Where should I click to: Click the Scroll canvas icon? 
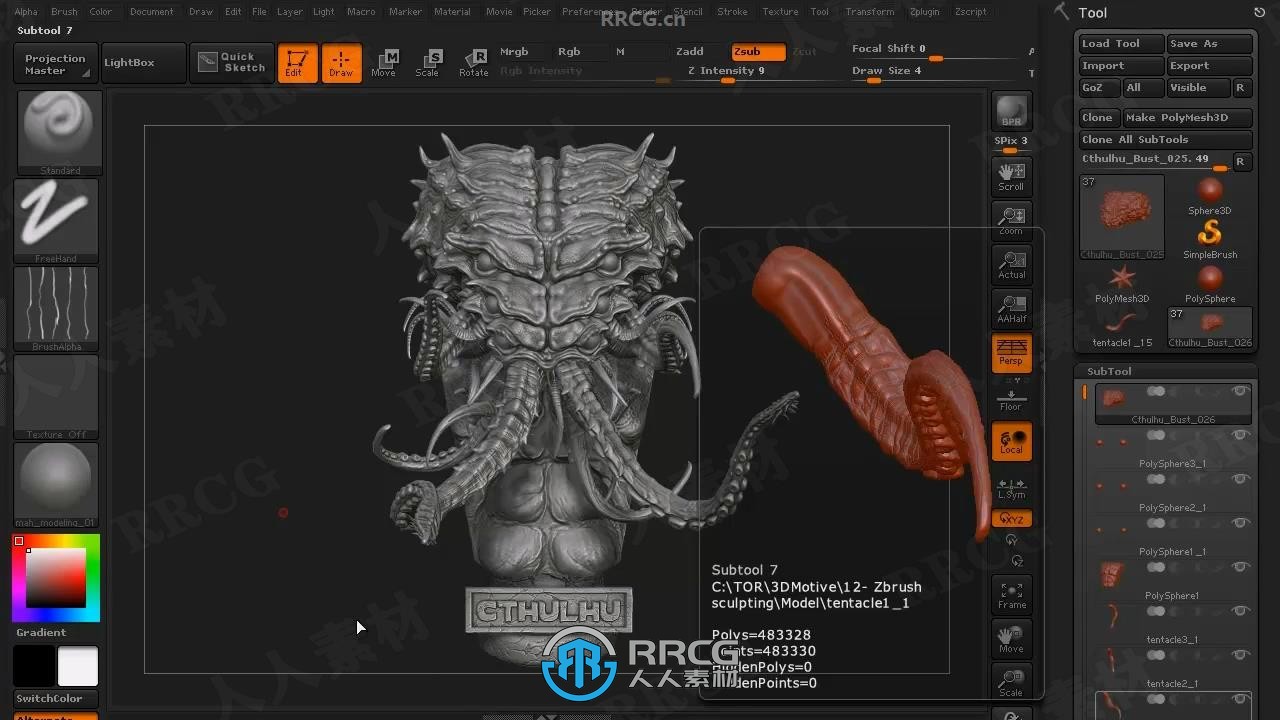click(x=1012, y=177)
